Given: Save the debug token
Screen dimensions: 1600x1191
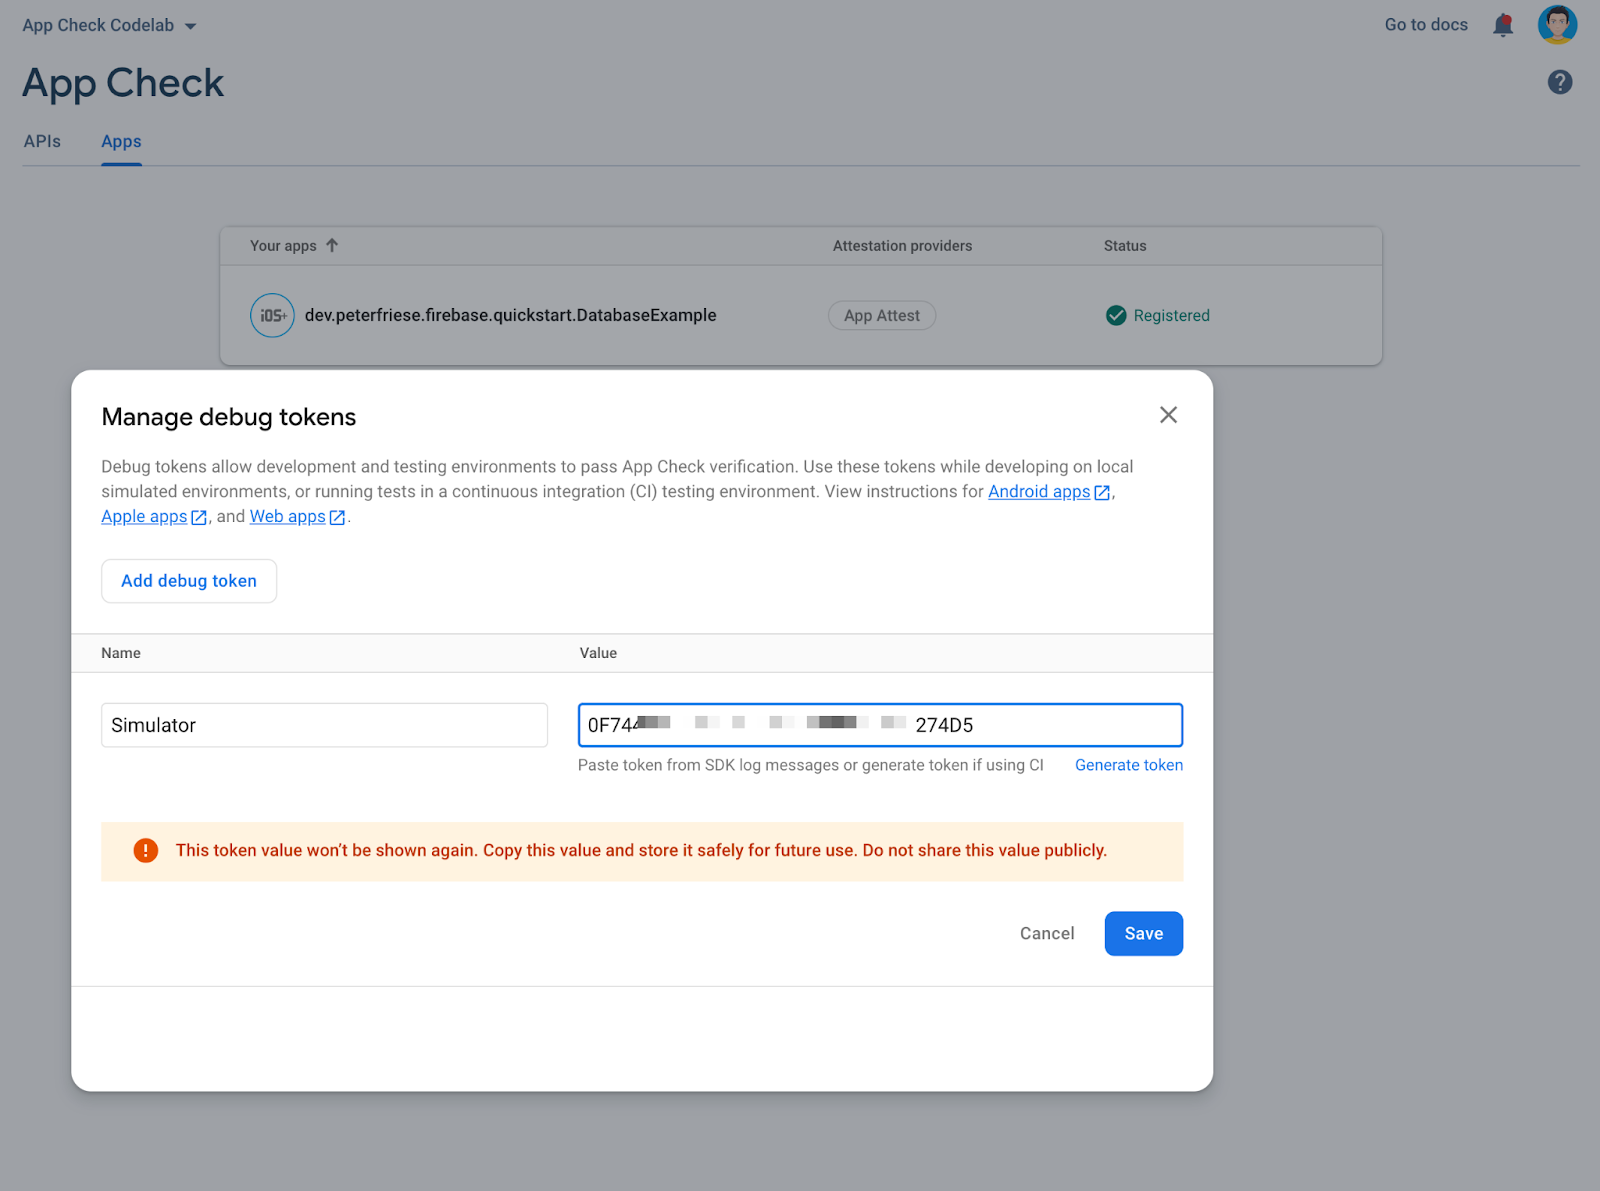Looking at the screenshot, I should (1143, 933).
